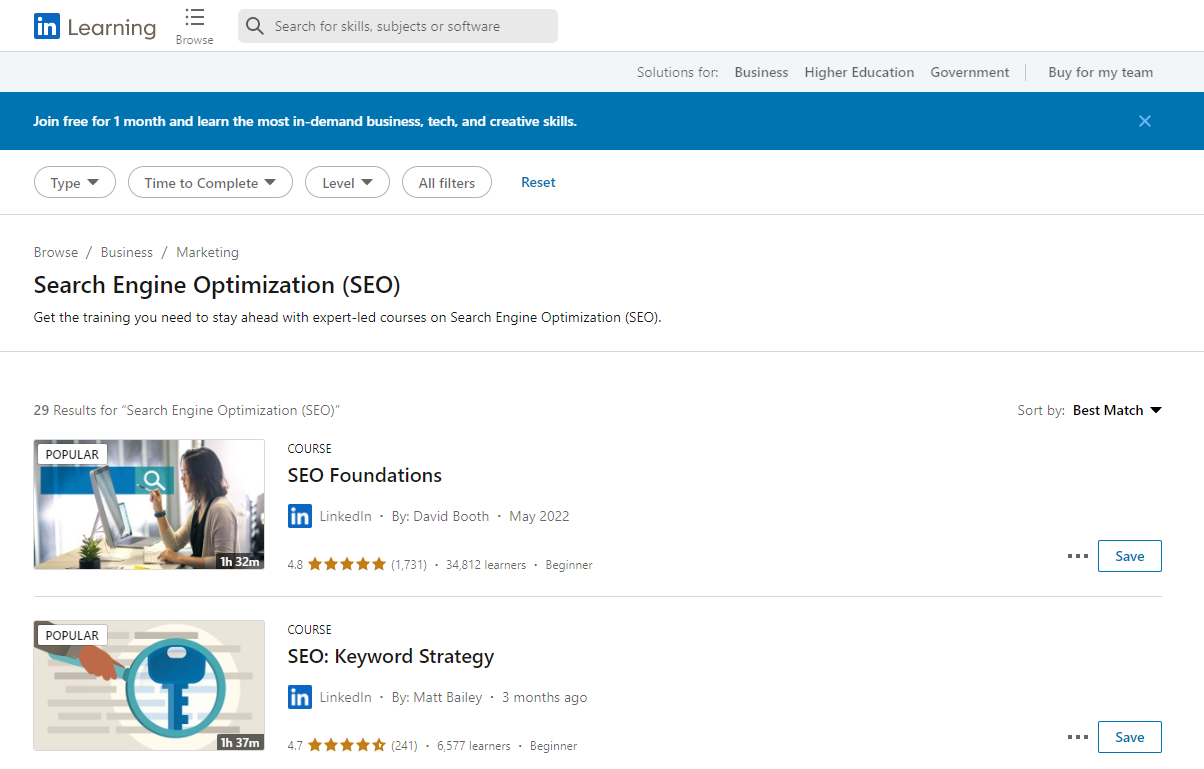Click LinkedIn icon beside Matt Bailey
Image resolution: width=1204 pixels, height=769 pixels.
tap(300, 697)
